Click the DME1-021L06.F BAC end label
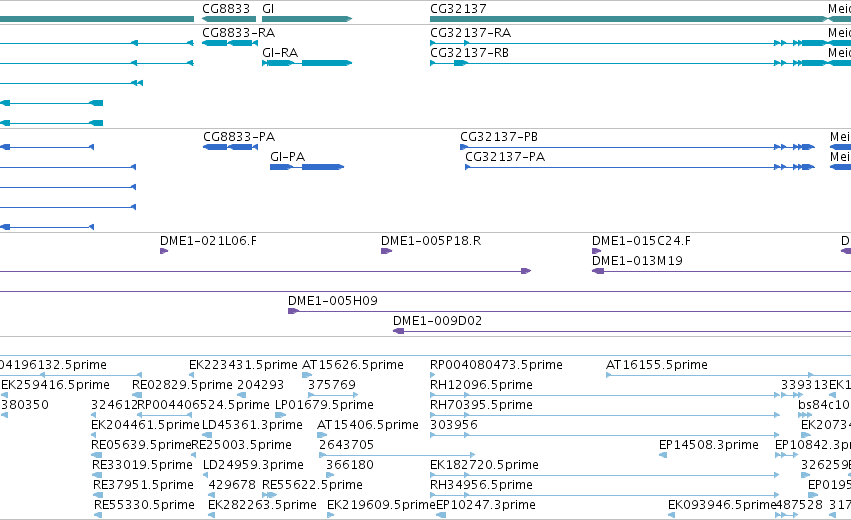 click(x=208, y=240)
